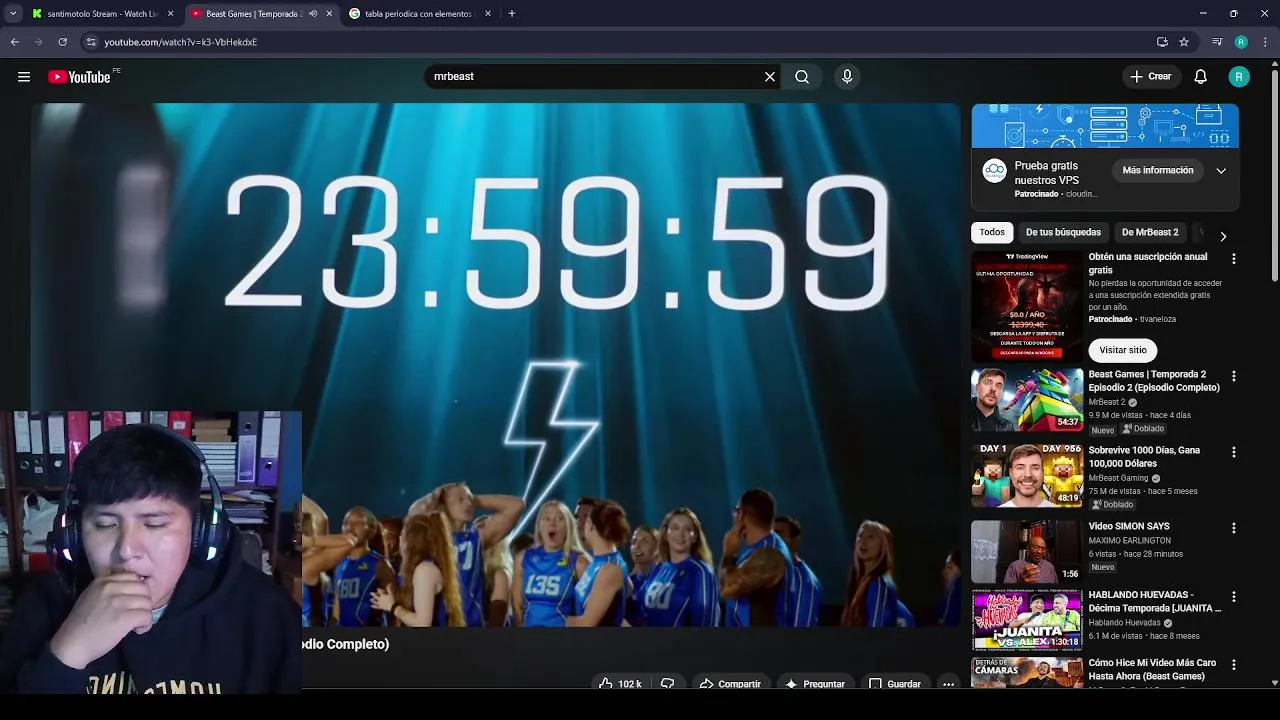Open browser media controls icon

1217,42
